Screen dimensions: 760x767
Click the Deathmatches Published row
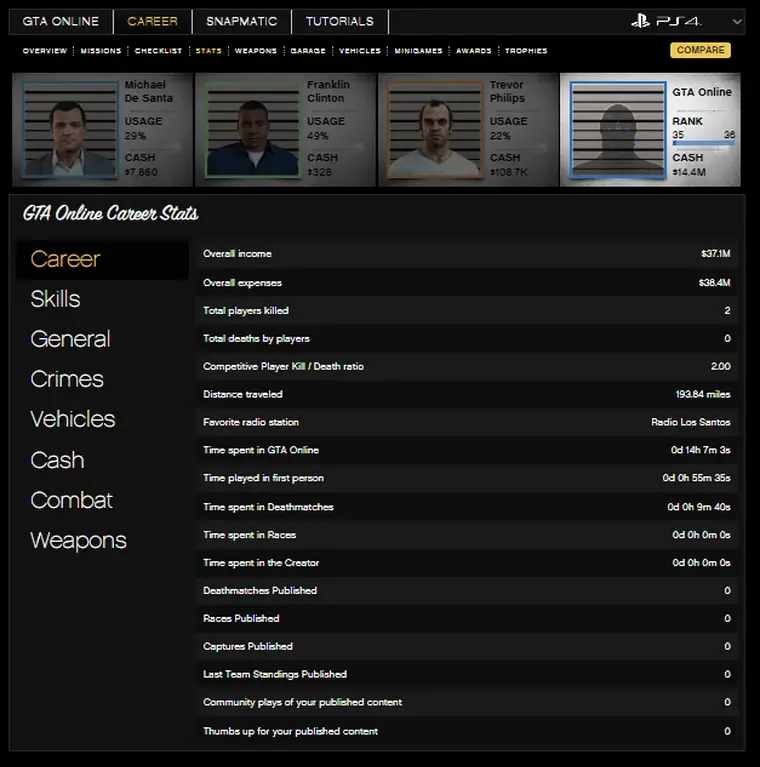(x=467, y=590)
